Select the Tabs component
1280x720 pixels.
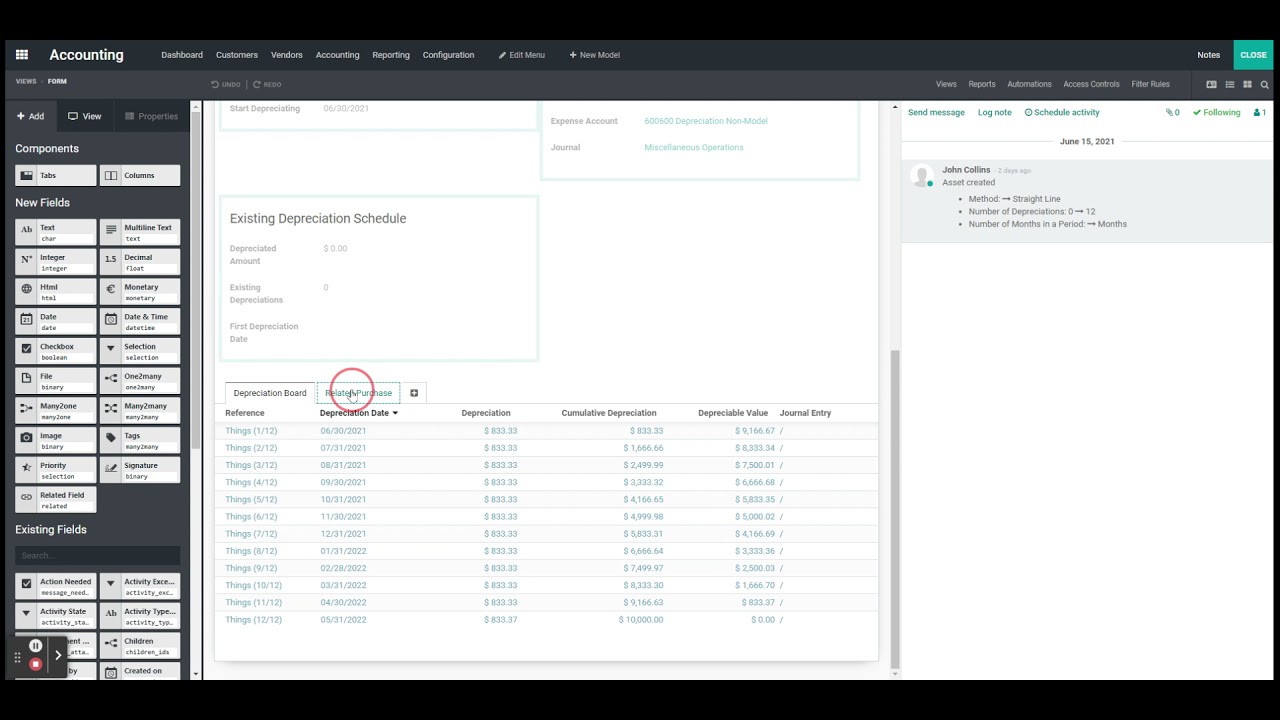tap(56, 176)
